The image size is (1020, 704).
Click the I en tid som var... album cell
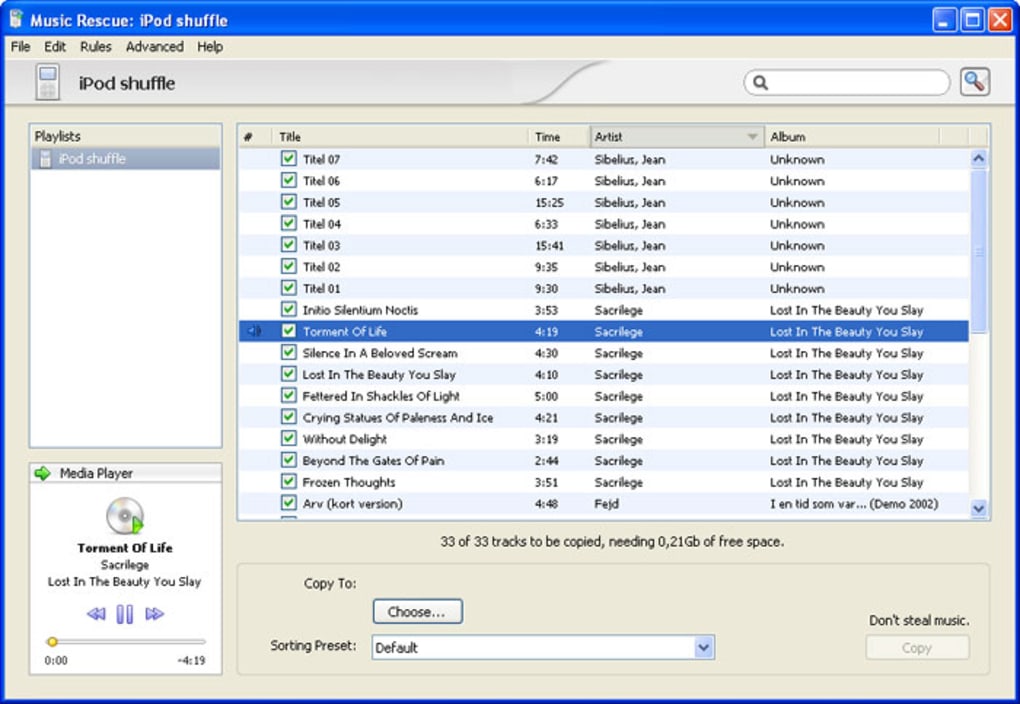point(853,504)
